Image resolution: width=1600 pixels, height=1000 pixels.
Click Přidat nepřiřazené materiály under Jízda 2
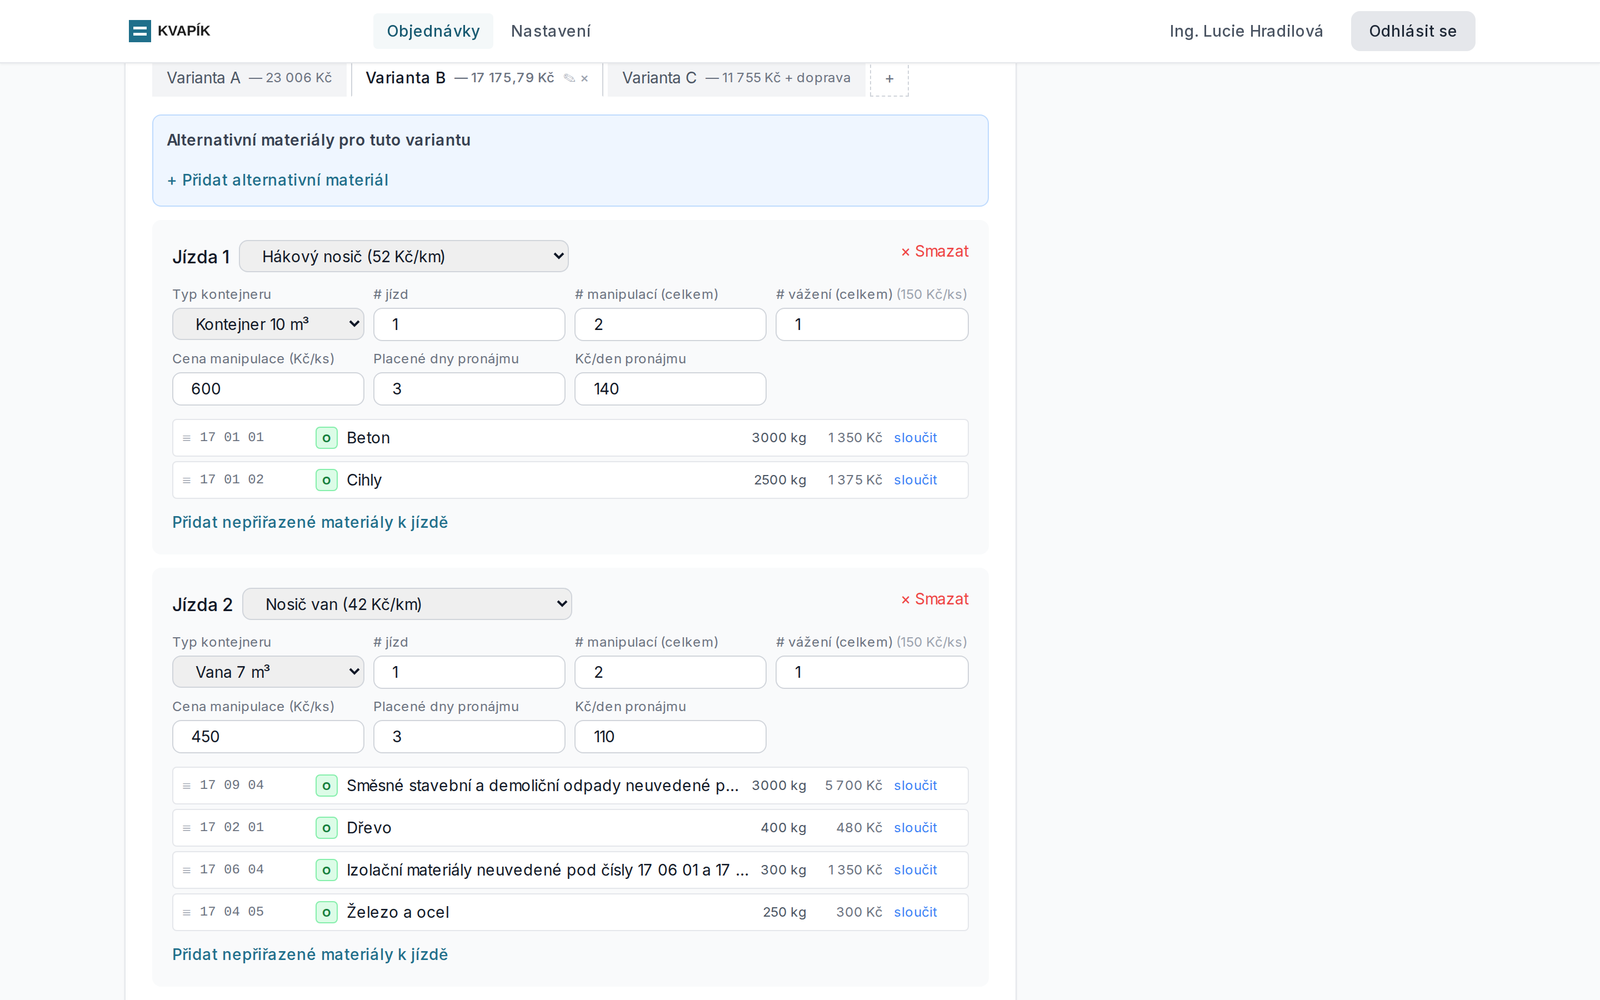coord(310,954)
